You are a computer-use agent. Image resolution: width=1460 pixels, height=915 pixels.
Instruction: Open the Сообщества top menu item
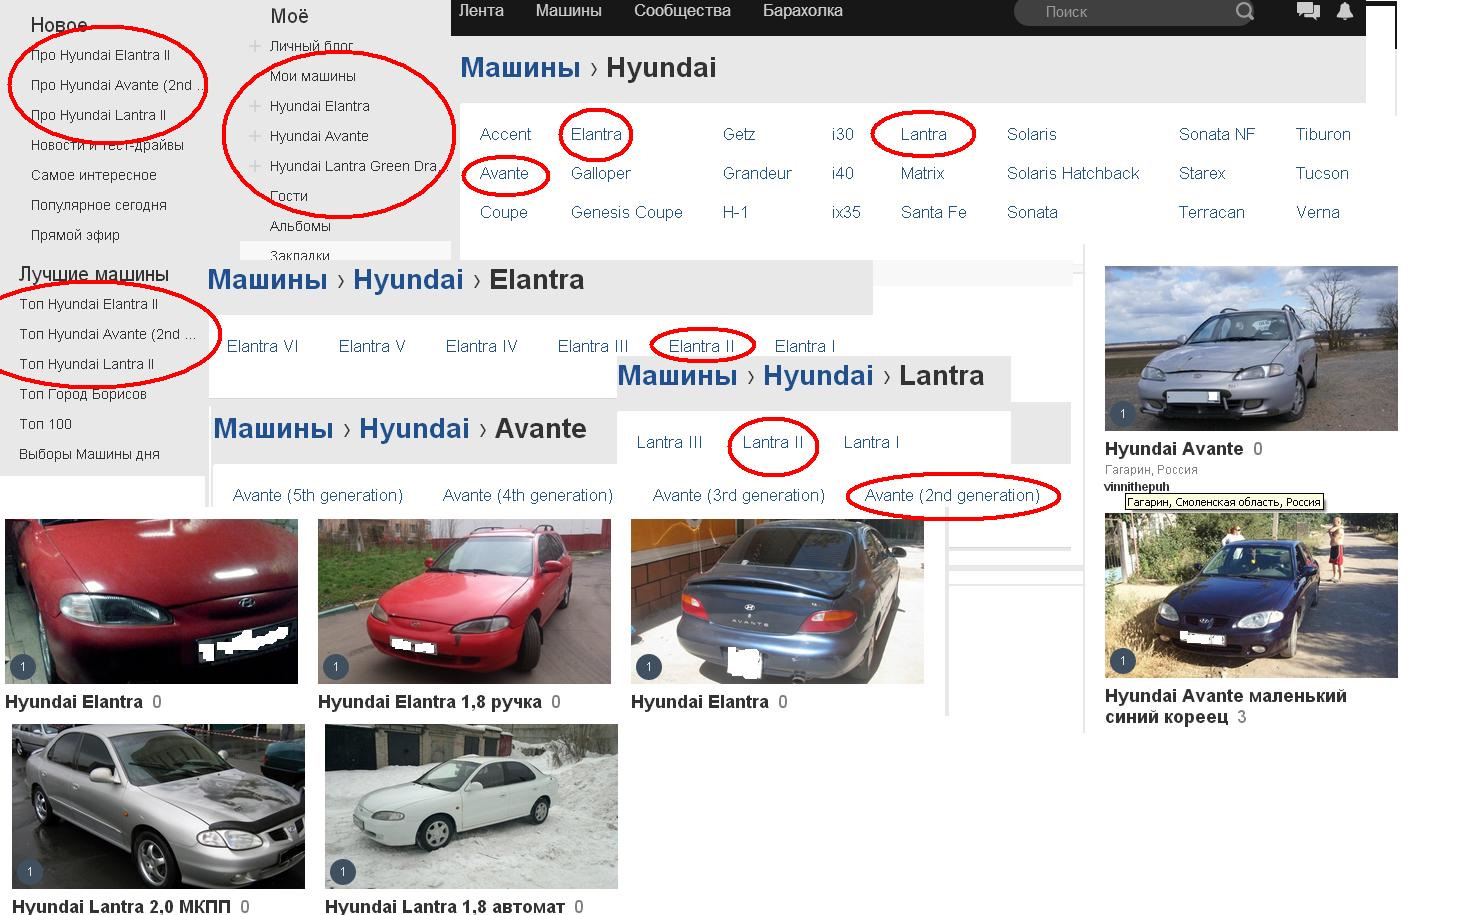point(682,11)
